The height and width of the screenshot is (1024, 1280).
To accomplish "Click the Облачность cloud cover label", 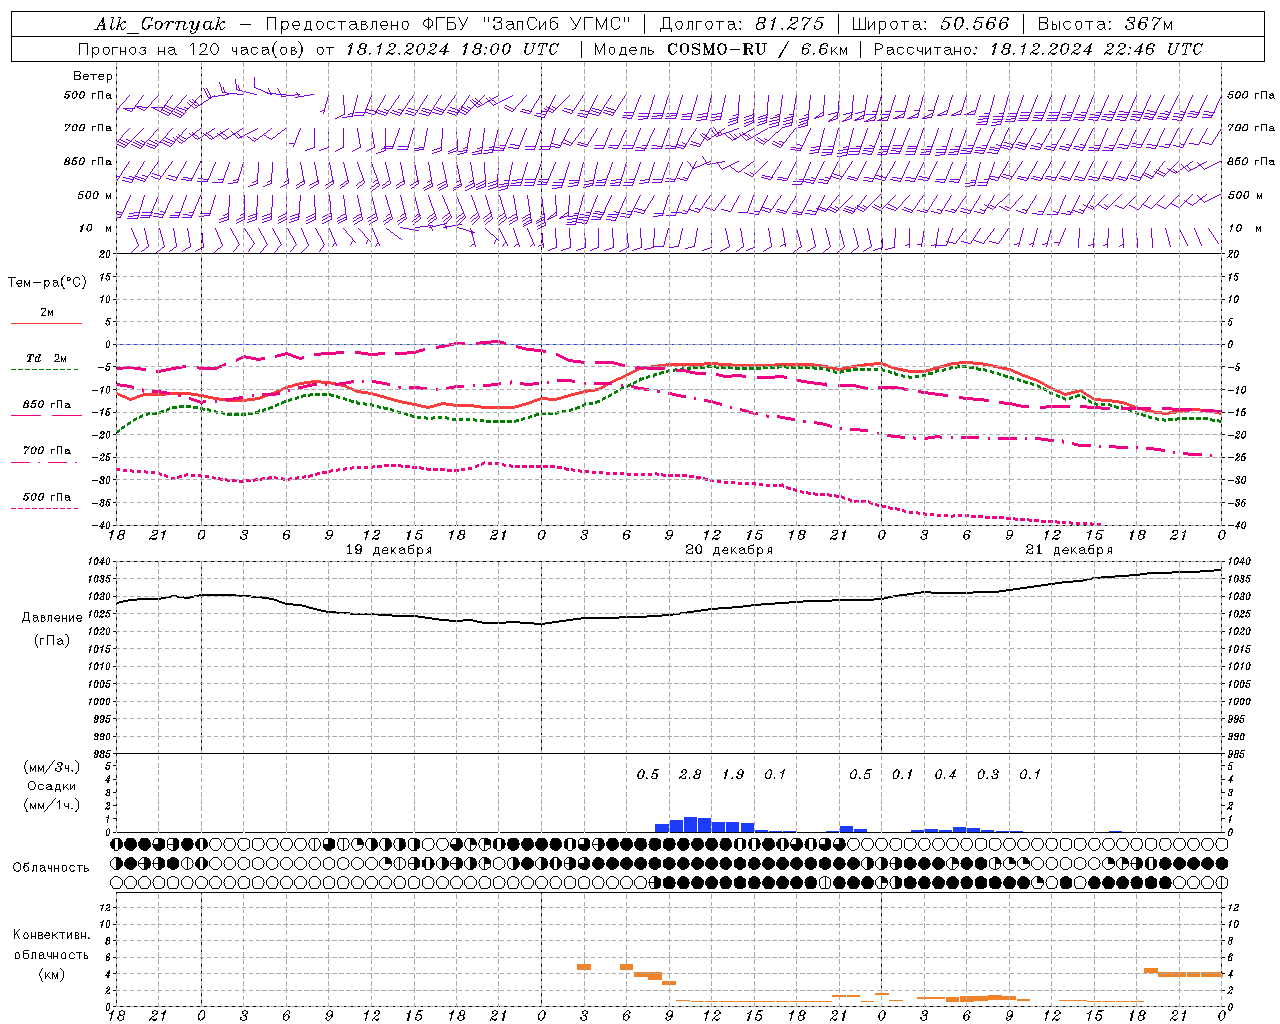I will click(x=51, y=867).
